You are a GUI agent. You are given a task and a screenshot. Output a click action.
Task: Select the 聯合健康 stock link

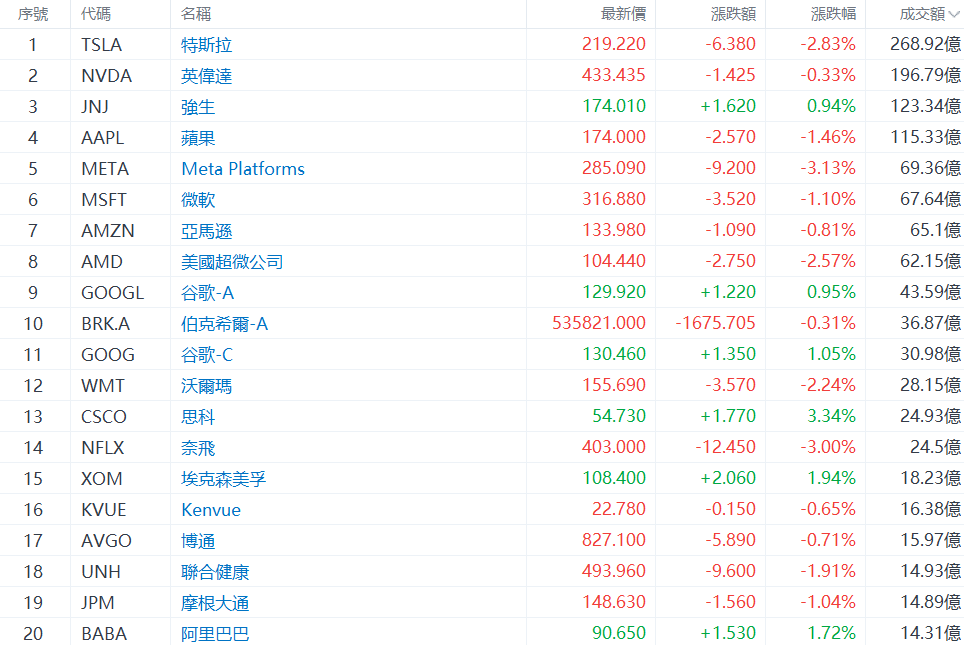click(215, 572)
